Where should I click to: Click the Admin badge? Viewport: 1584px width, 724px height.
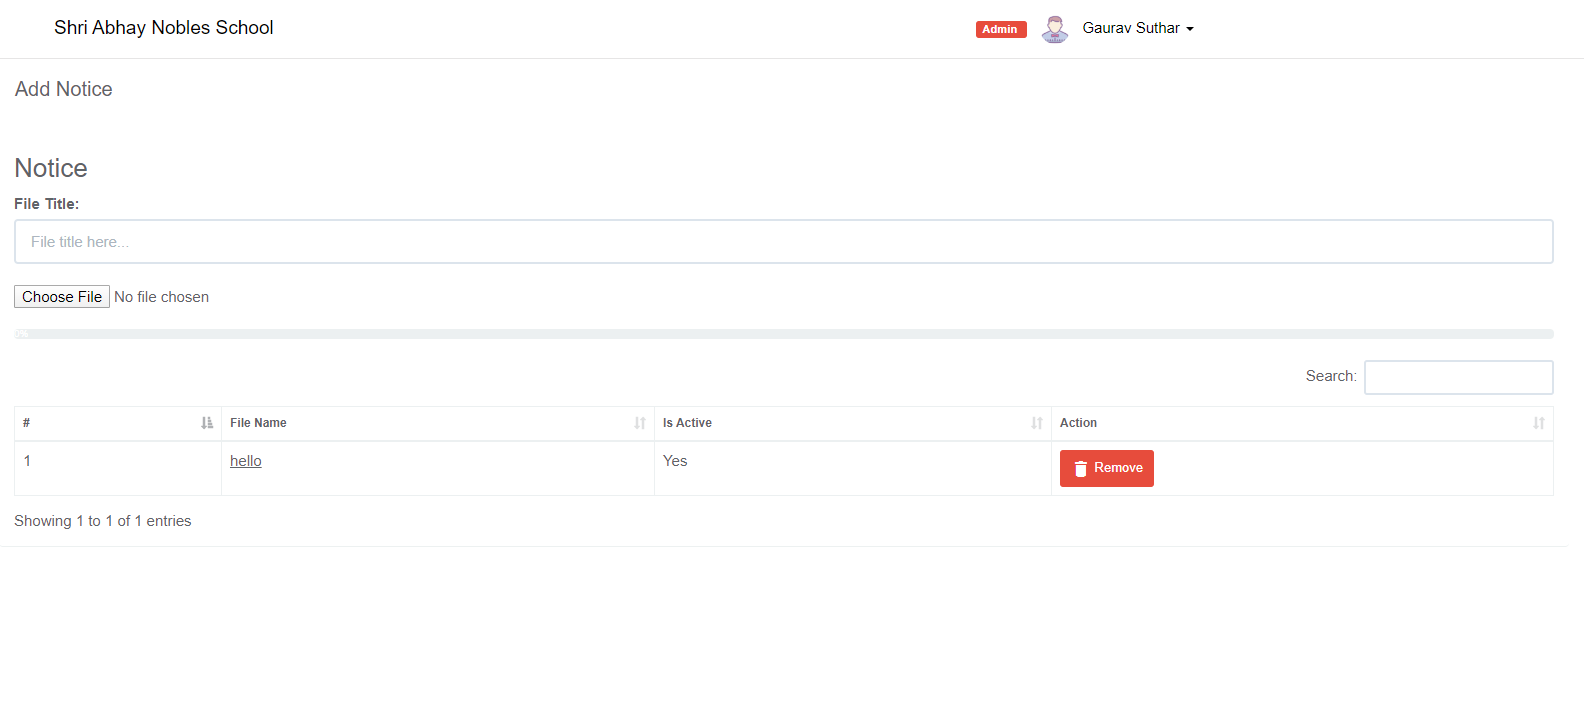1001,29
